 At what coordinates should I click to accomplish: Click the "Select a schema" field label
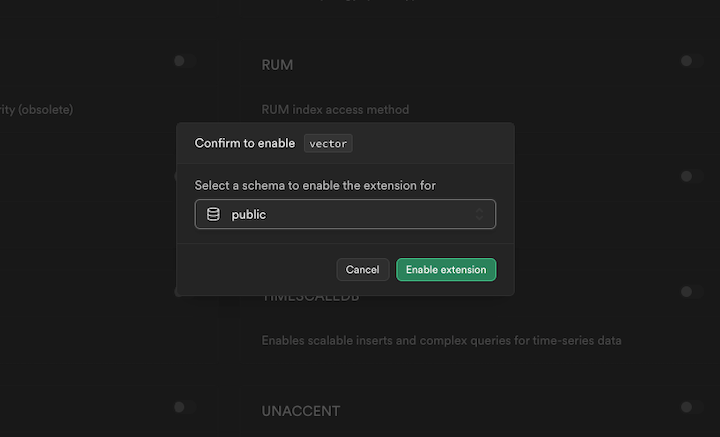(x=315, y=185)
